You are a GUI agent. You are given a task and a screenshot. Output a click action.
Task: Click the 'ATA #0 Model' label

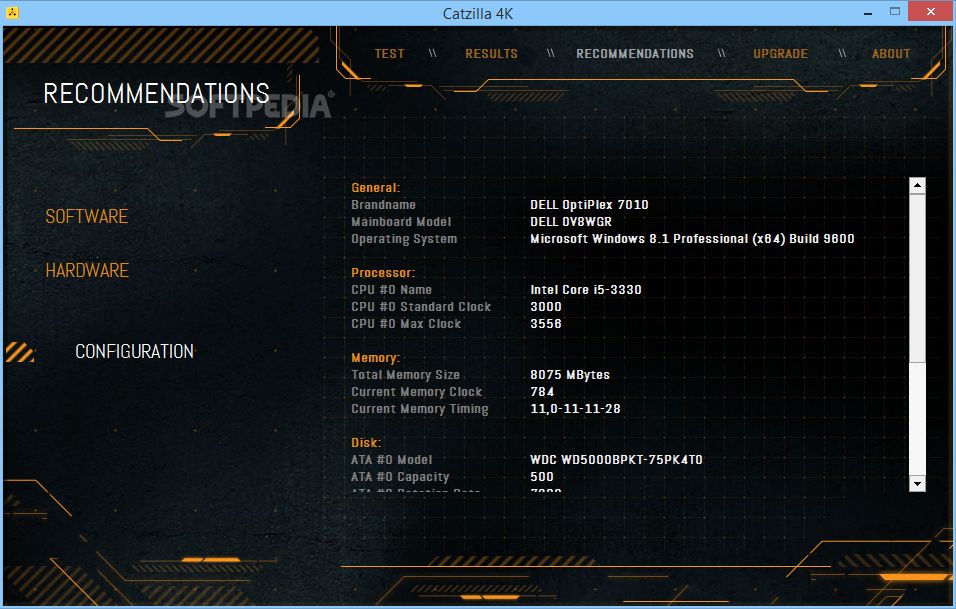click(391, 460)
